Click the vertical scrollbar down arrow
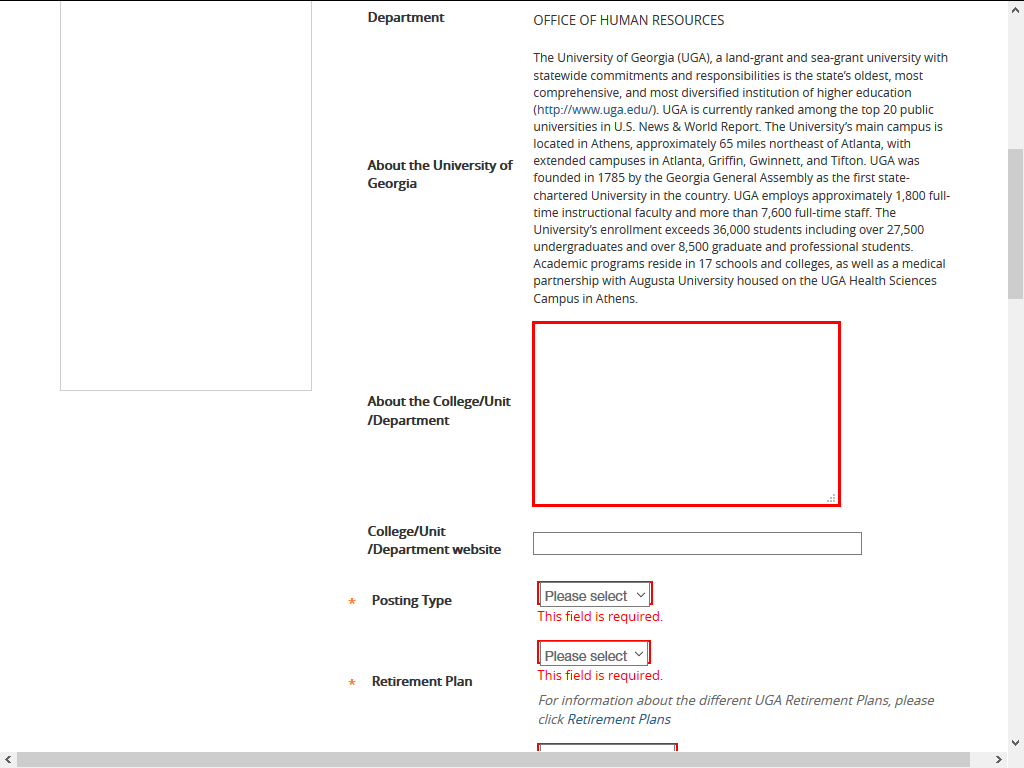The image size is (1024, 768). (x=1015, y=743)
